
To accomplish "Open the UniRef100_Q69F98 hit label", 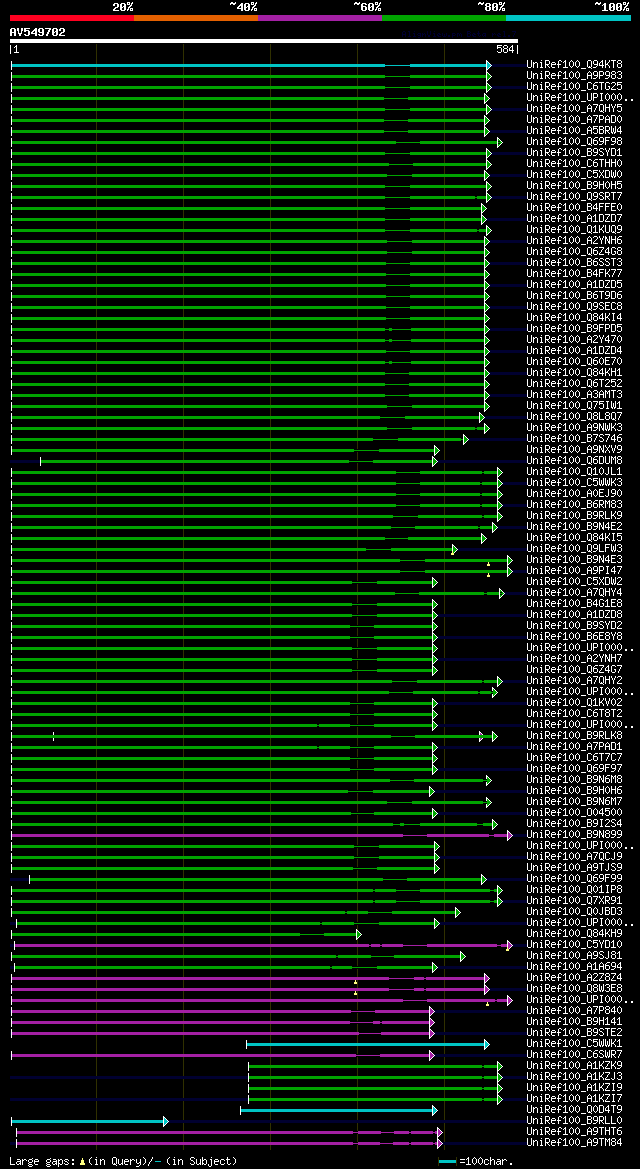I will coord(574,142).
